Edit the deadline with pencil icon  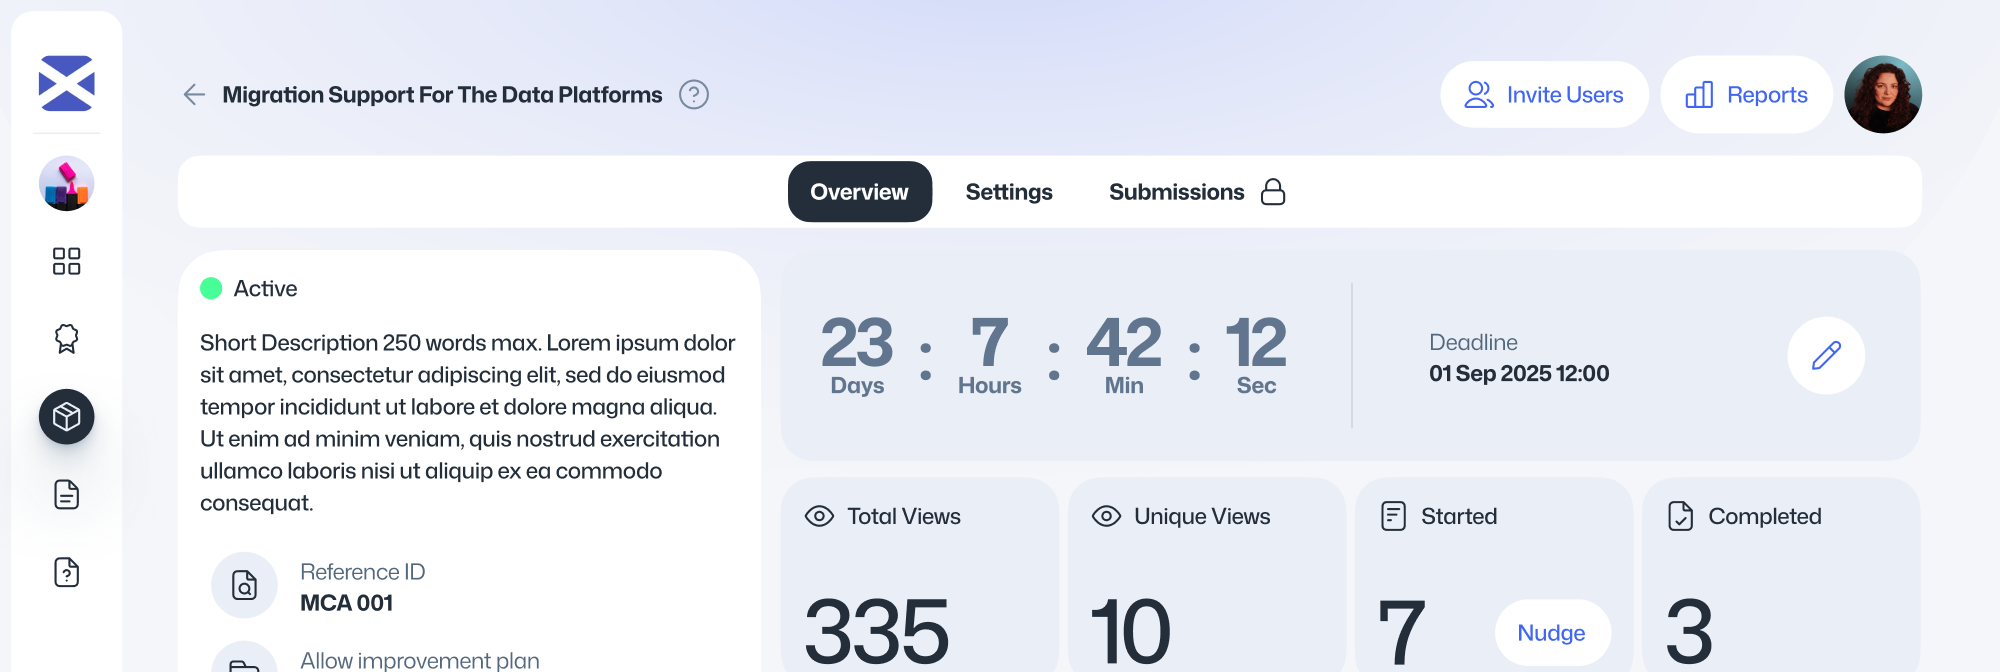click(x=1825, y=356)
